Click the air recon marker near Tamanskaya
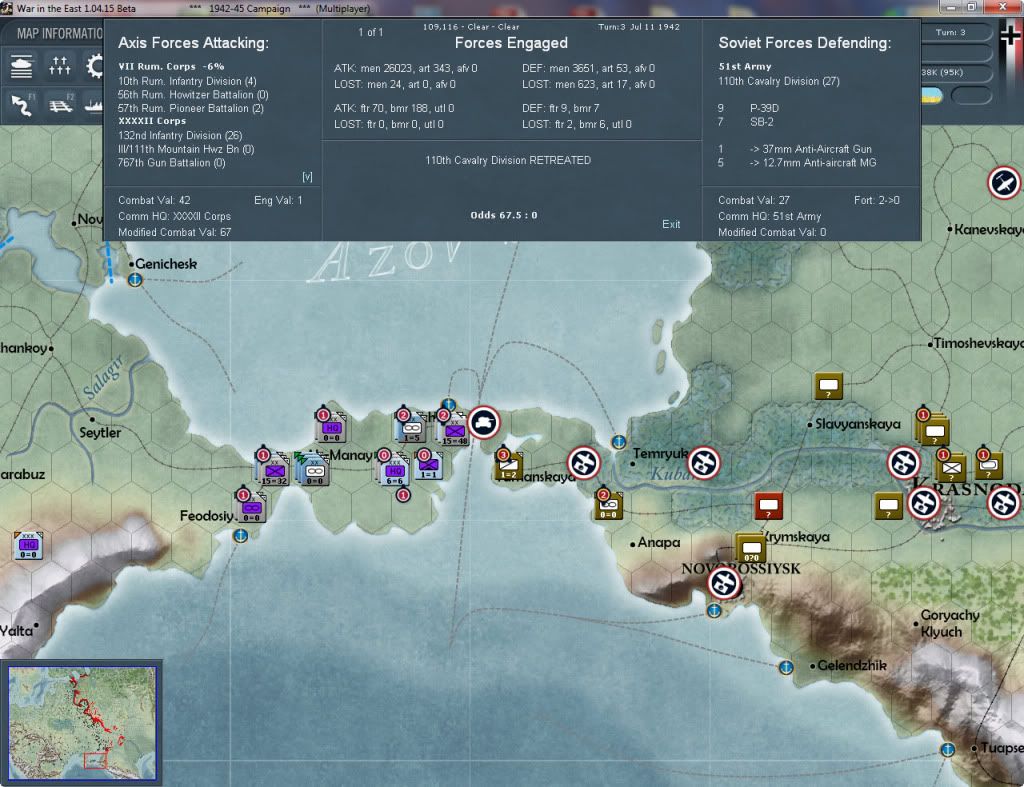 583,463
